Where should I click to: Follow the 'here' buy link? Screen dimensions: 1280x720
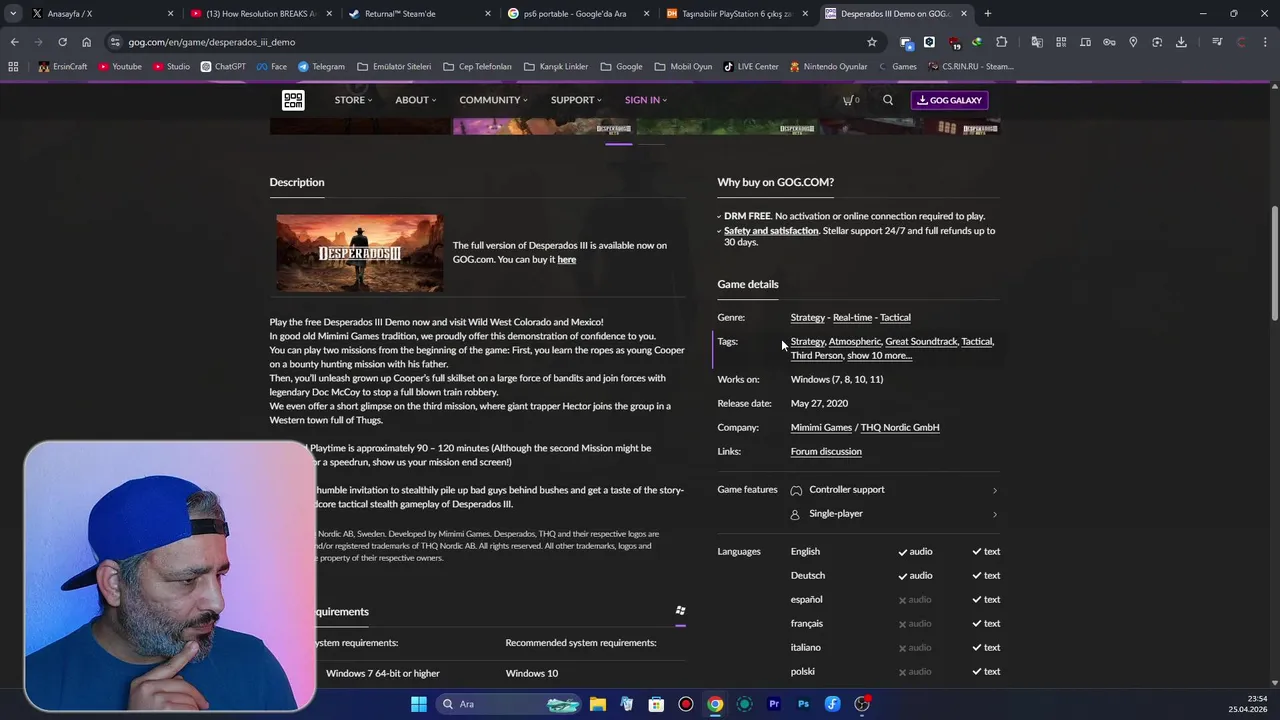[x=566, y=260]
